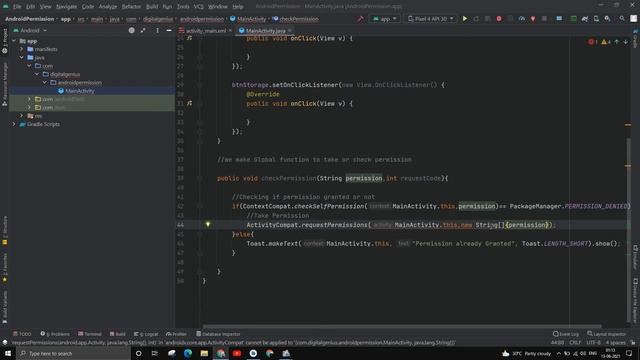Click CRLF line separator in status bar
Screen dimensions: 640x360
pos(575,342)
